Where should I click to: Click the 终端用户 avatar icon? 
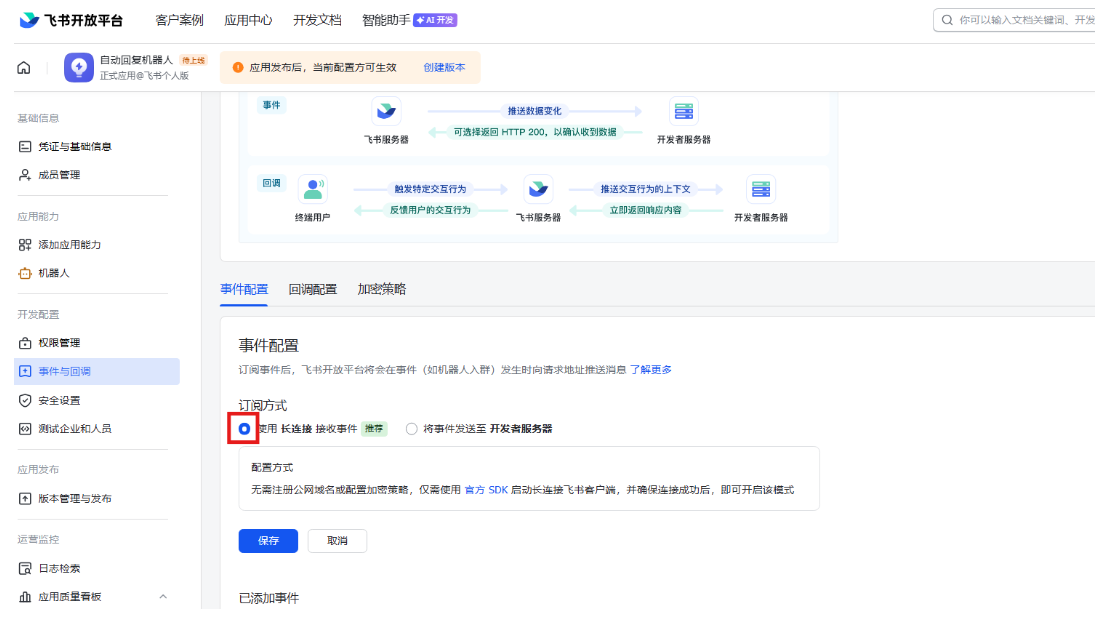tap(313, 189)
